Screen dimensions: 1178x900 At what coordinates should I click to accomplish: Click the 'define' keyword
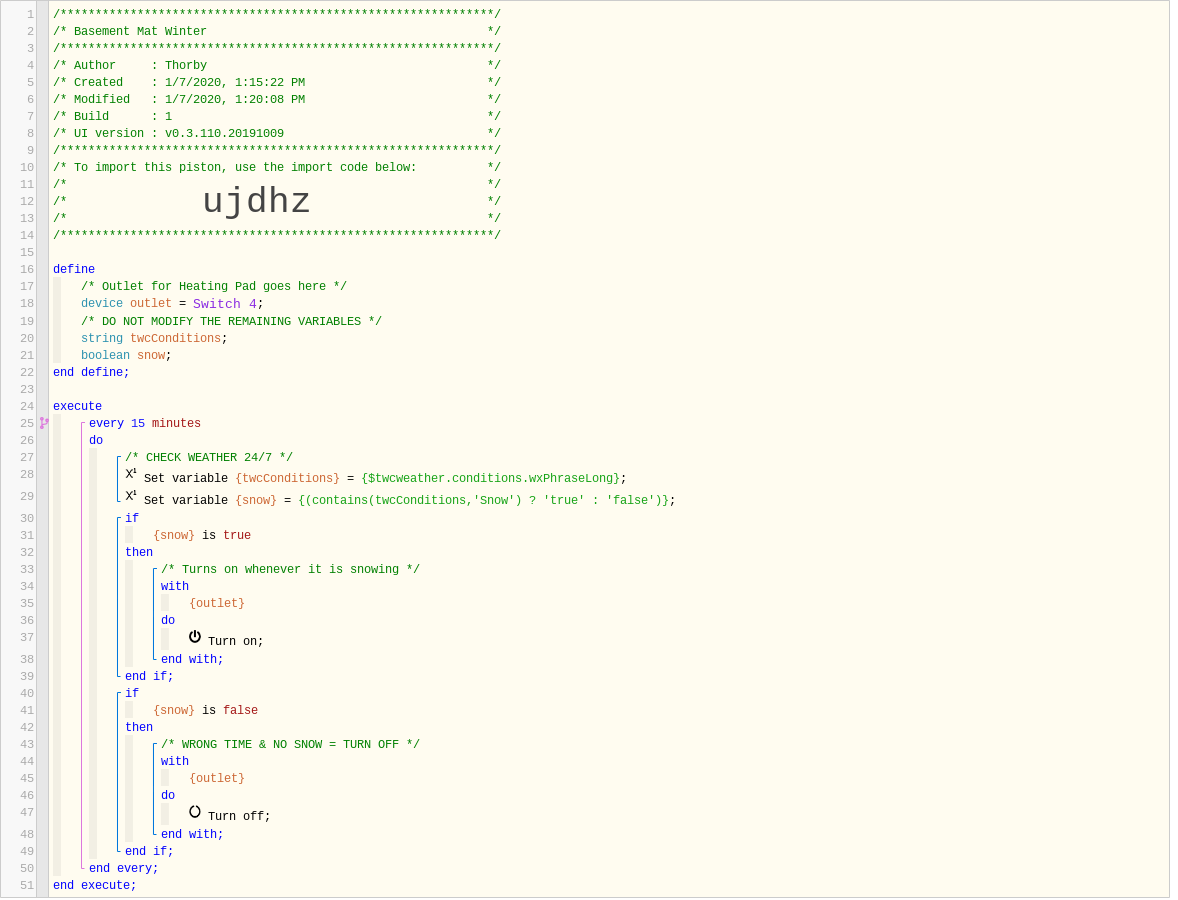click(x=74, y=270)
